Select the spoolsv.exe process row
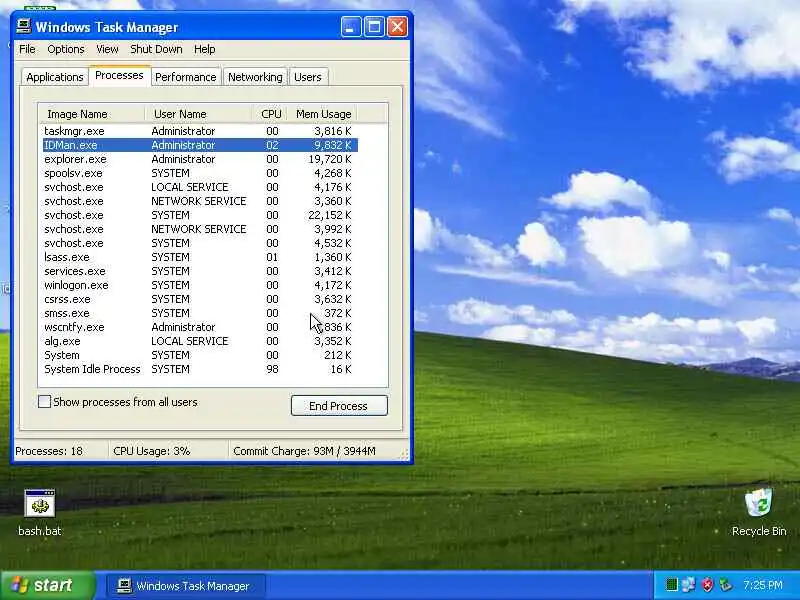800x600 pixels. coord(200,173)
